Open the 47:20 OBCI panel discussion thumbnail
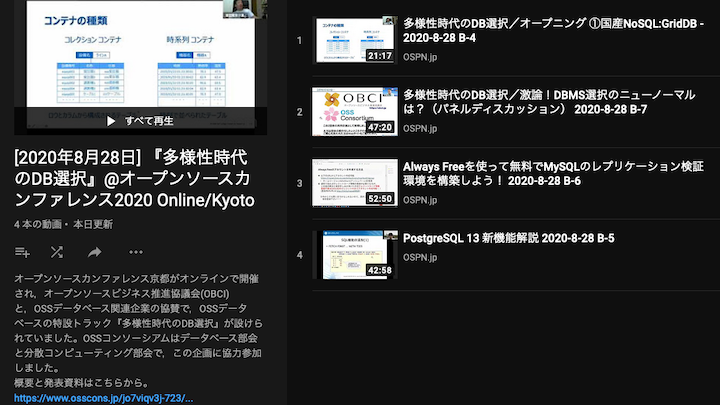 [354, 112]
